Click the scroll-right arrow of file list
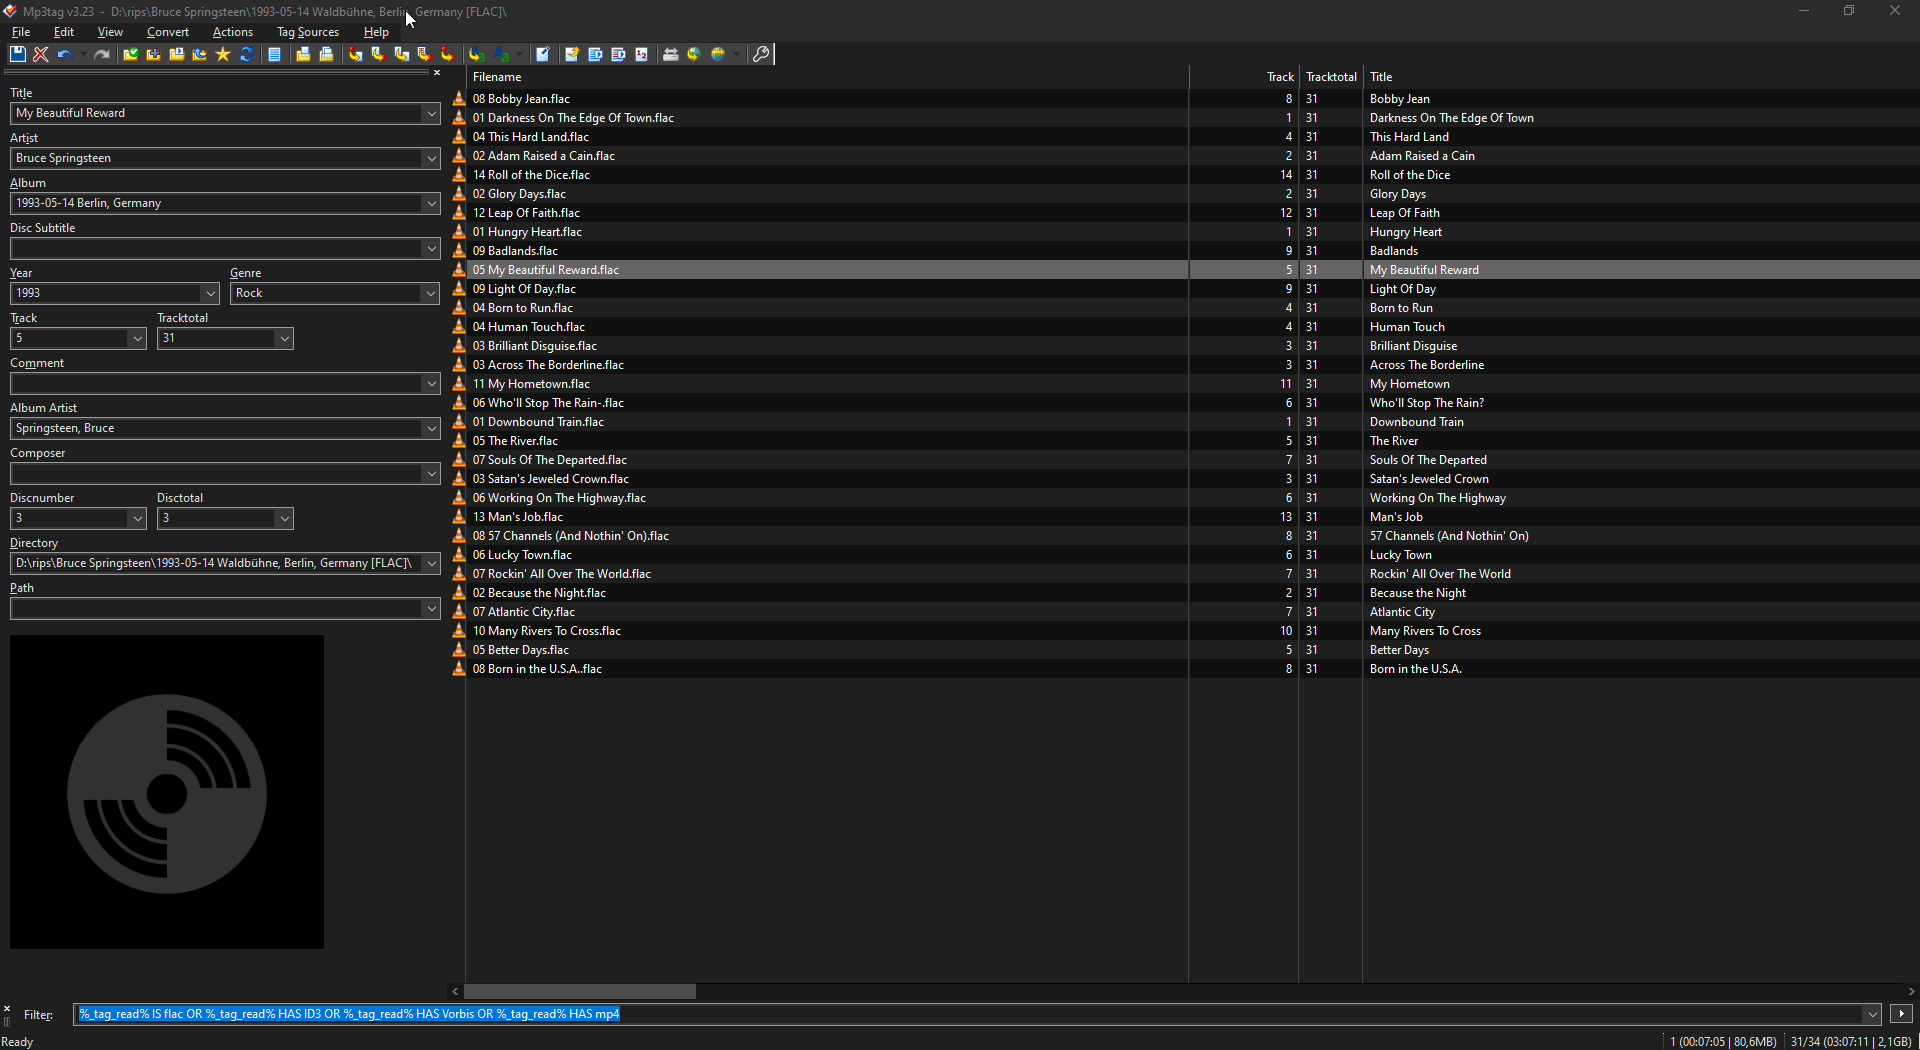Screen dimensions: 1920x1050 (1911, 992)
